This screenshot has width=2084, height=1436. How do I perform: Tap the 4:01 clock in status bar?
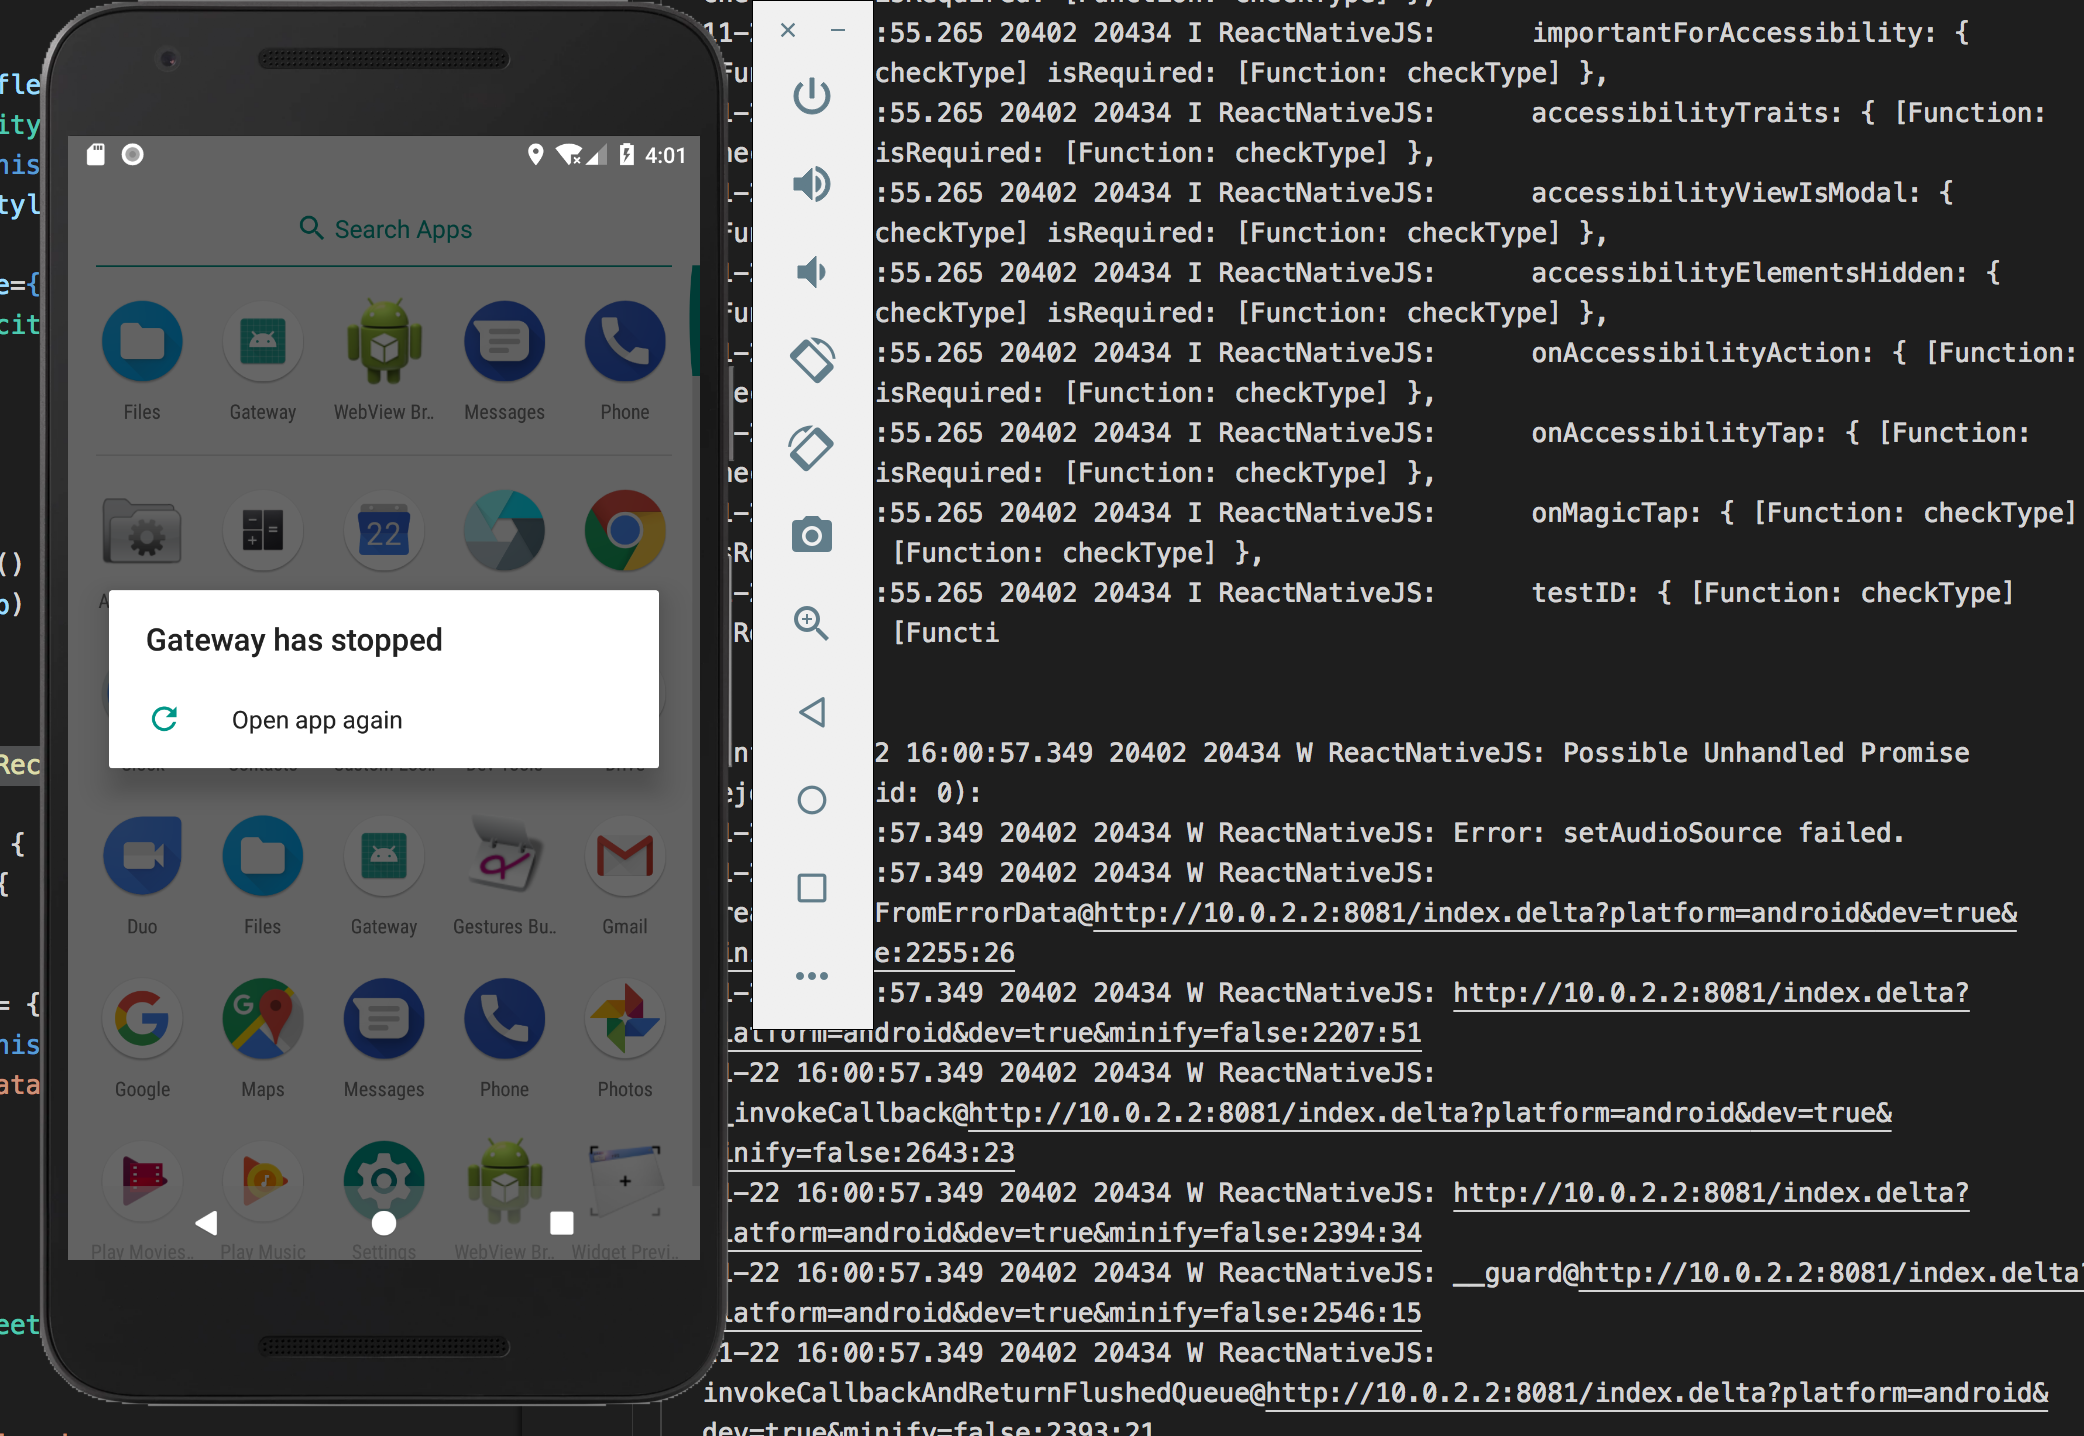coord(665,155)
